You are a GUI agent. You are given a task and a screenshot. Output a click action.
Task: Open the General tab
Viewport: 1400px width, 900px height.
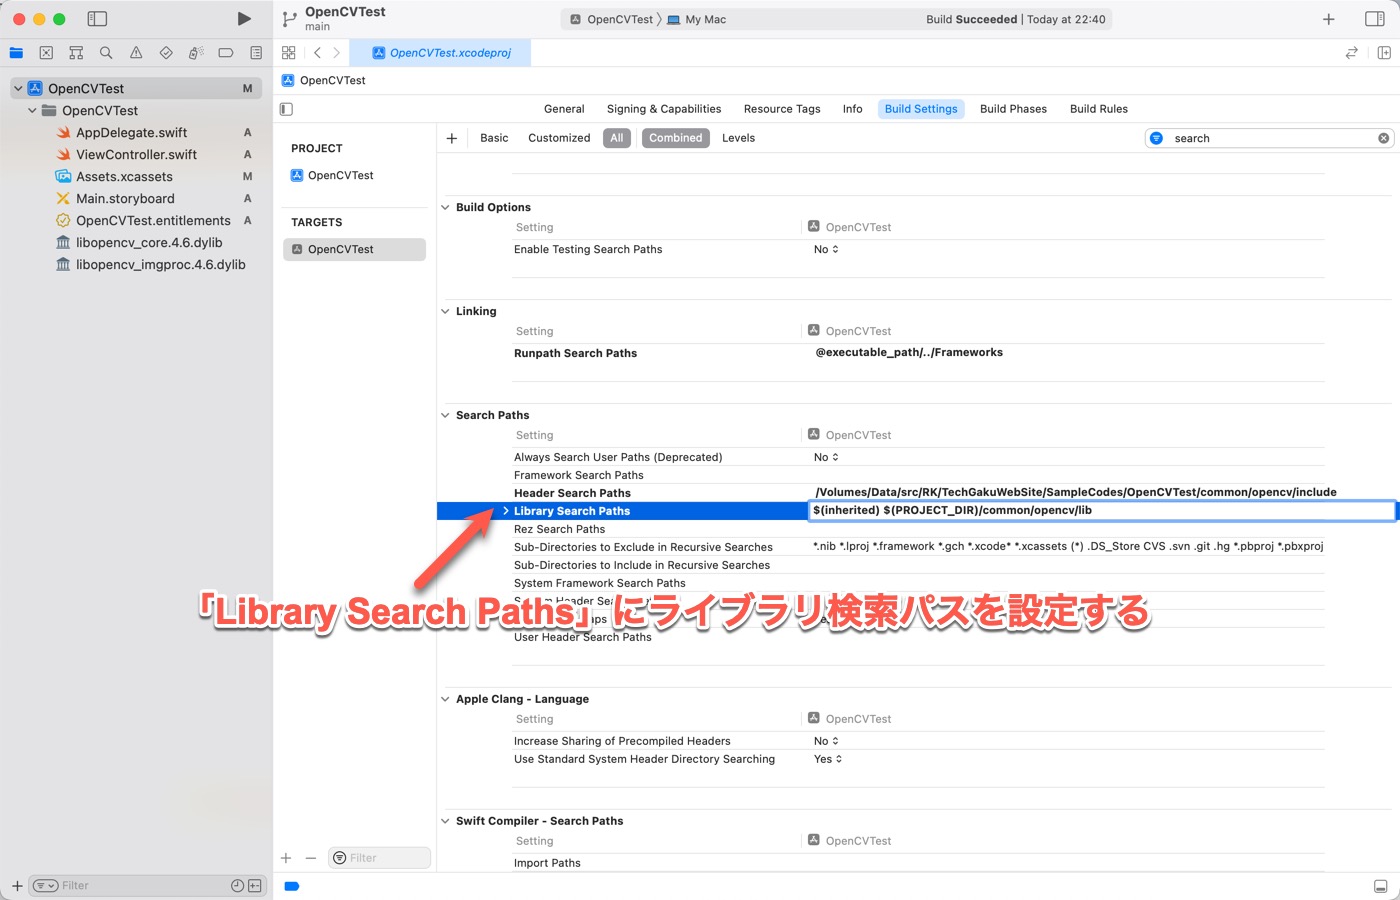pyautogui.click(x=564, y=109)
